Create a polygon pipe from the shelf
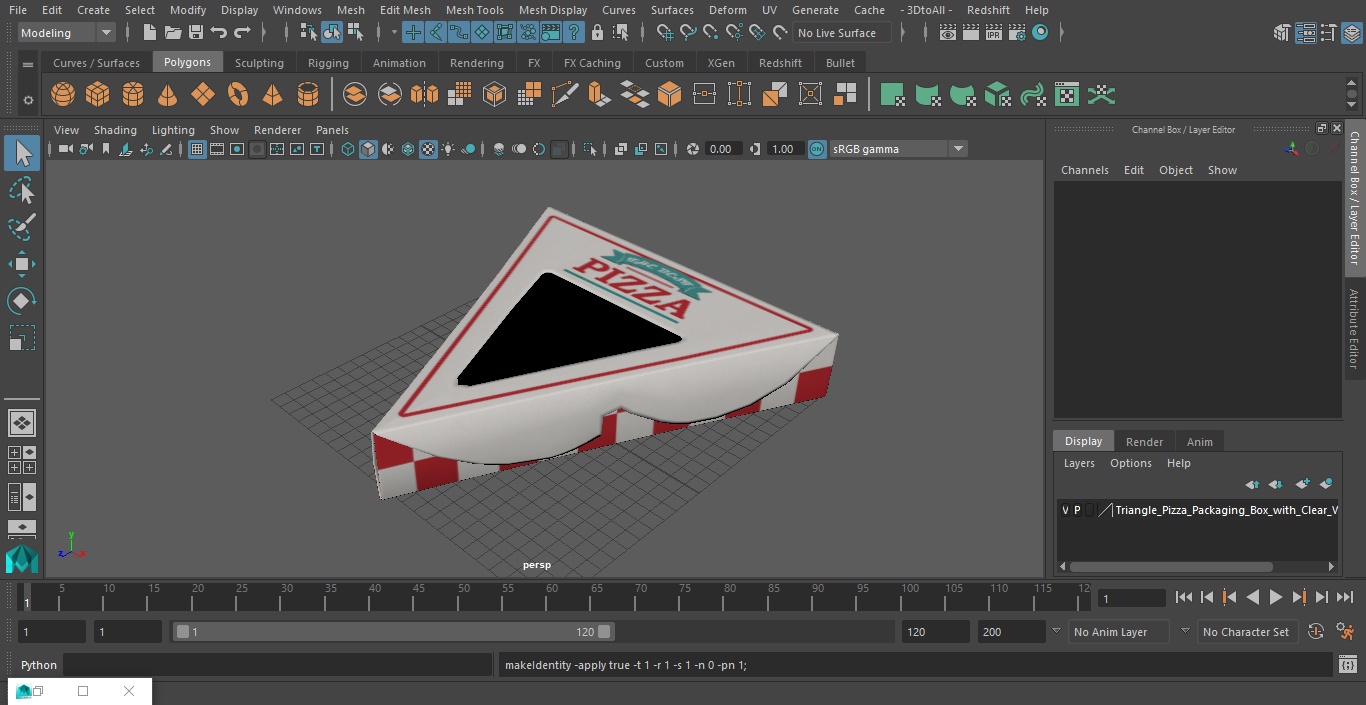 [x=308, y=95]
